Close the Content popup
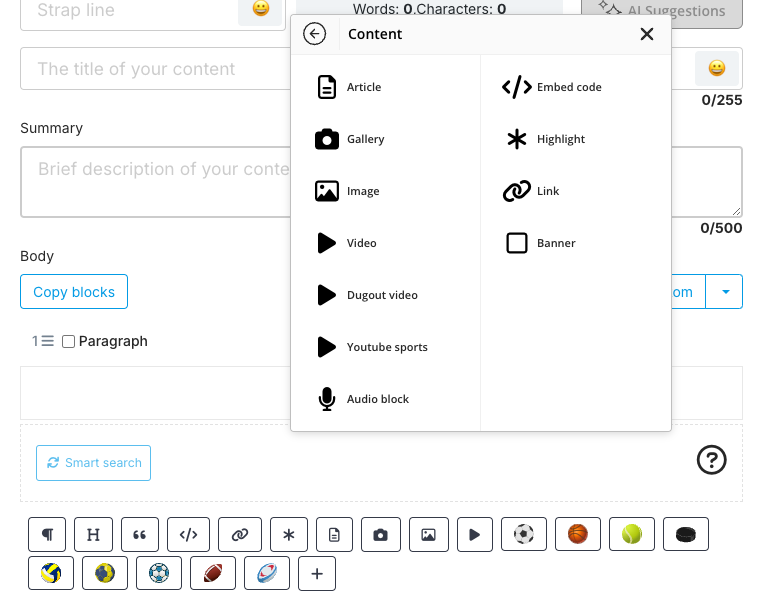Viewport: 763px width, 605px height. 647,34
